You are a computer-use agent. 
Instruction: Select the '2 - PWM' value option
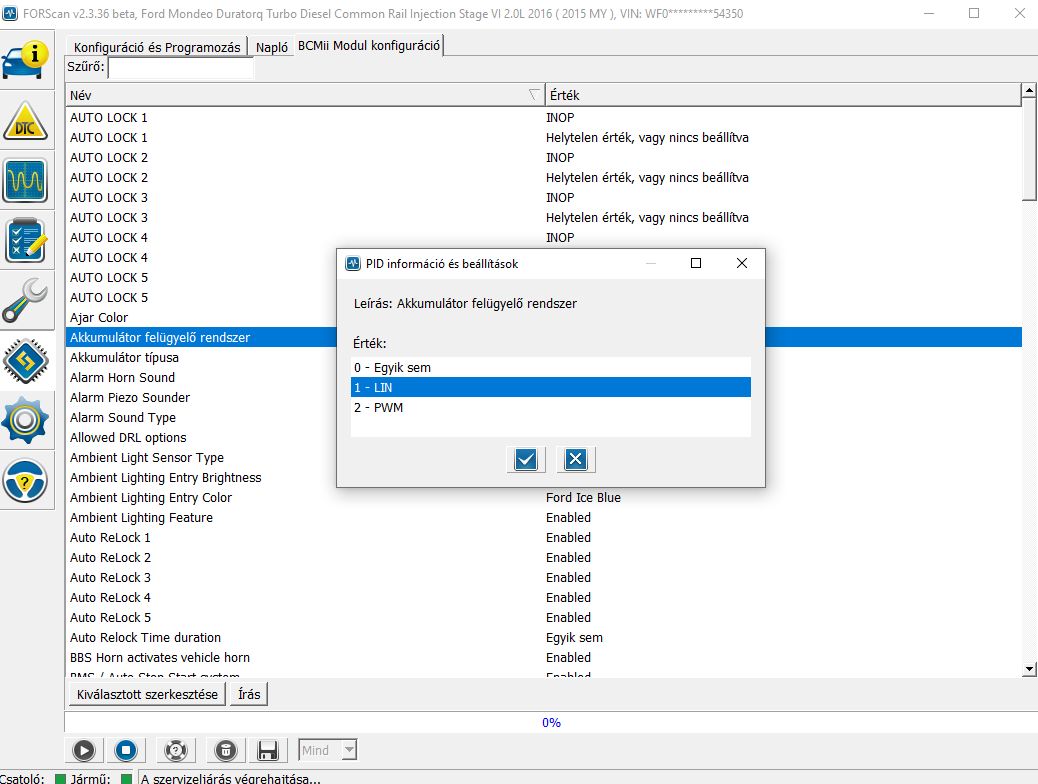[551, 407]
